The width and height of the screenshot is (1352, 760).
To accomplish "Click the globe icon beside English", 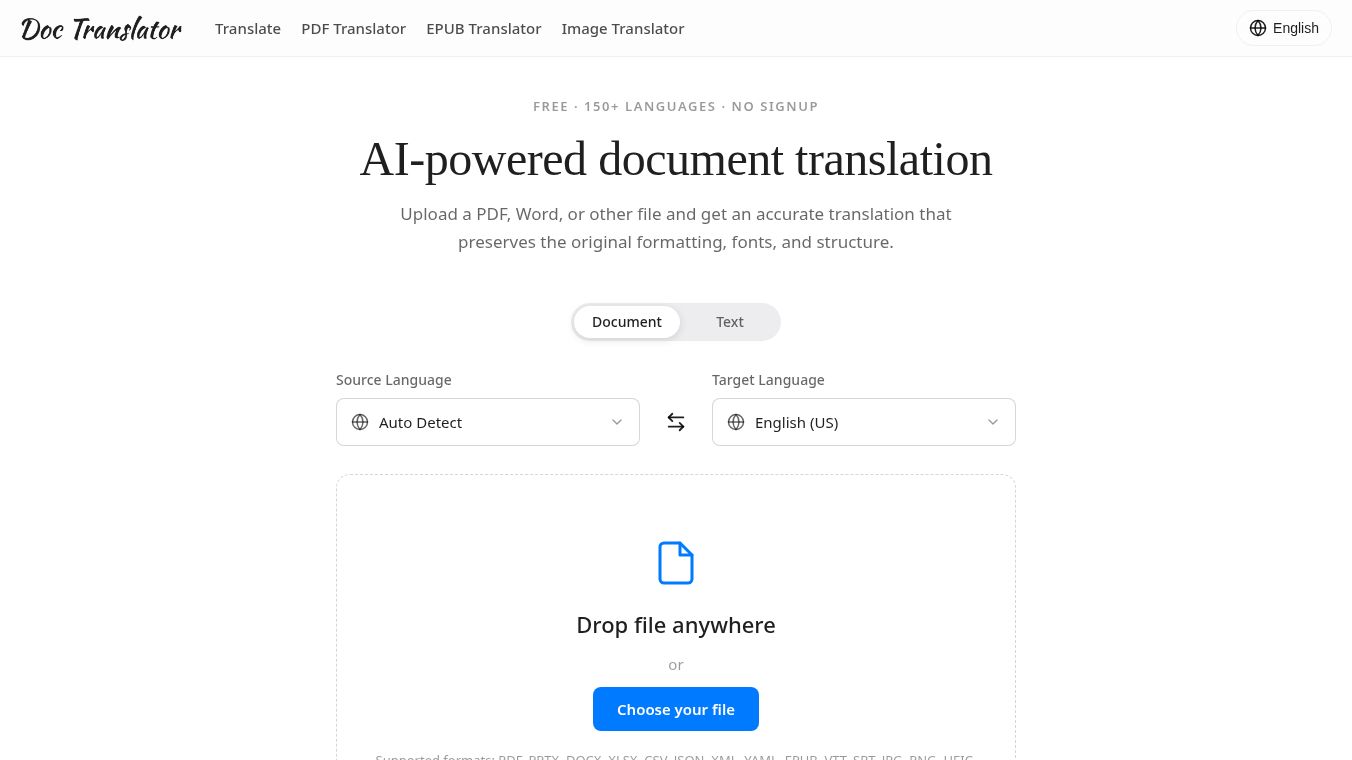I will (x=1258, y=28).
